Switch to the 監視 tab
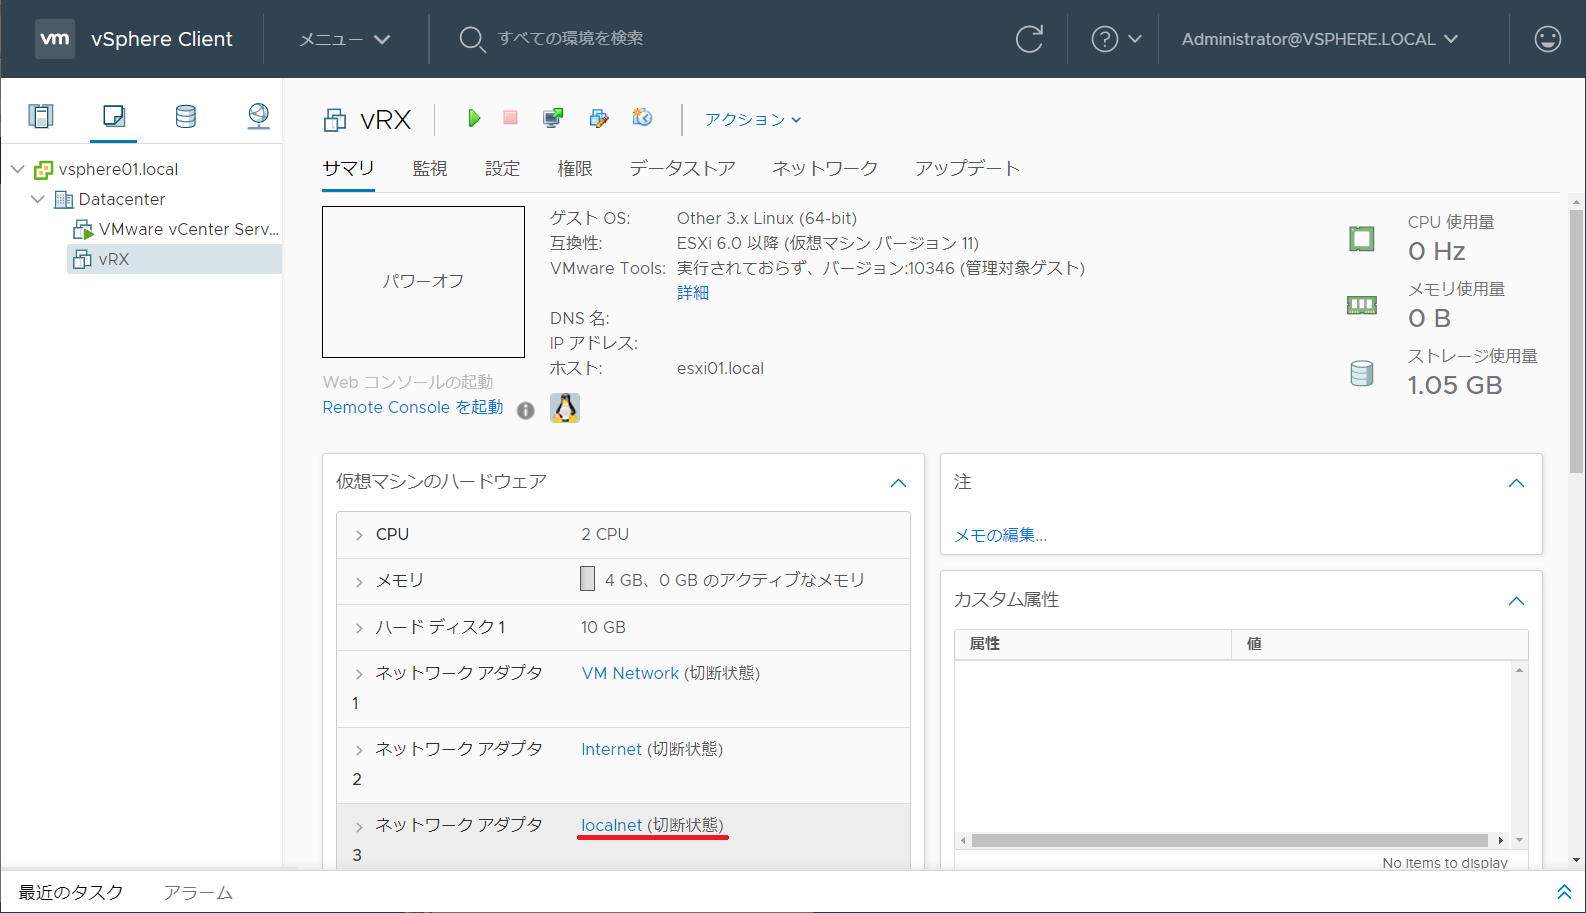 [430, 168]
